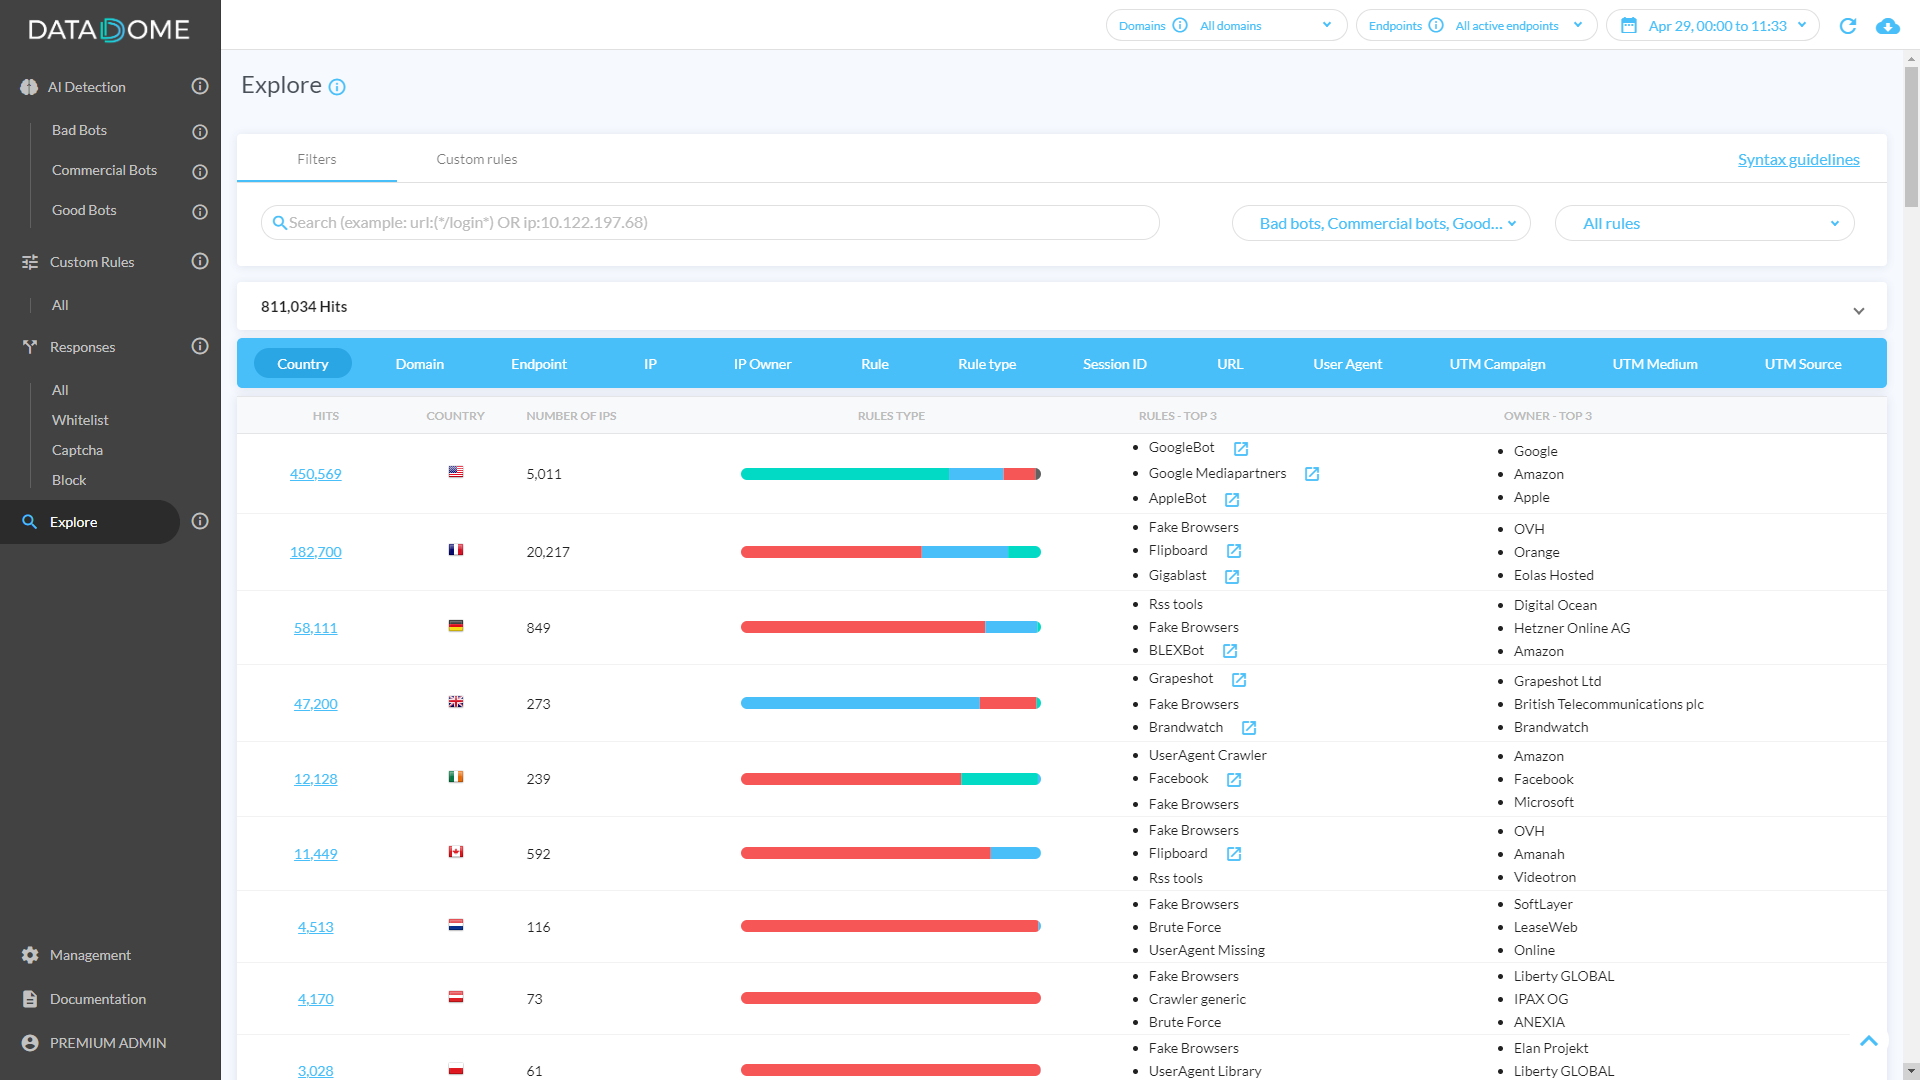Click the refresh icon in top bar

(1848, 26)
